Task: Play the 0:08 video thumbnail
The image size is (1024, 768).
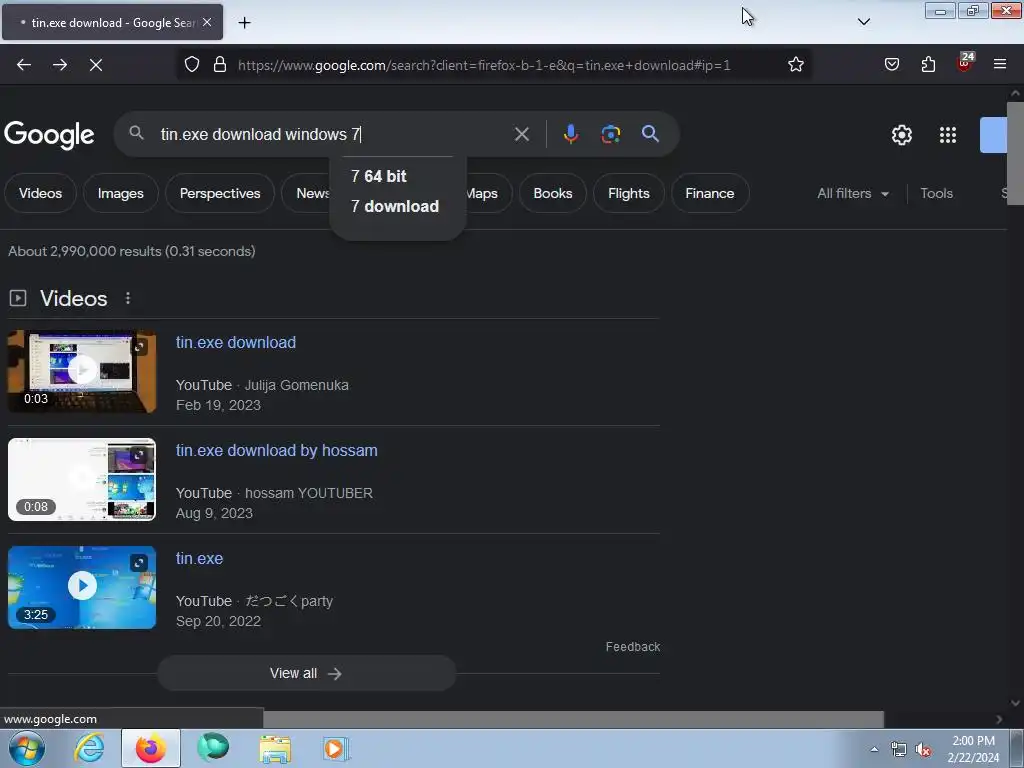Action: tap(82, 479)
